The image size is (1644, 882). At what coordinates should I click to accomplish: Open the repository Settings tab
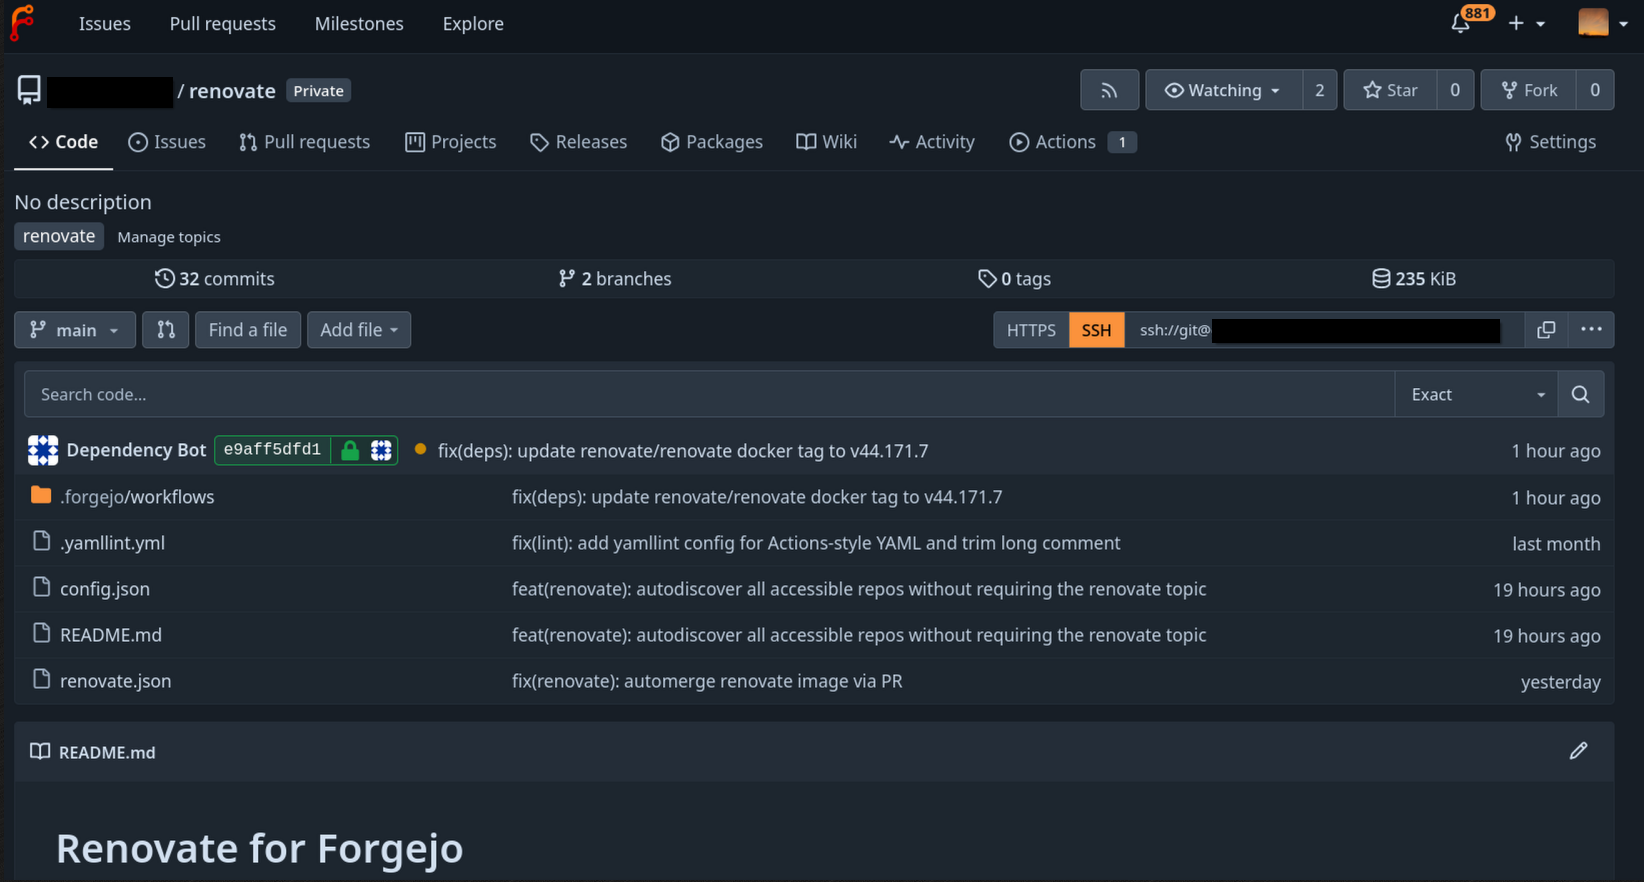point(1550,142)
